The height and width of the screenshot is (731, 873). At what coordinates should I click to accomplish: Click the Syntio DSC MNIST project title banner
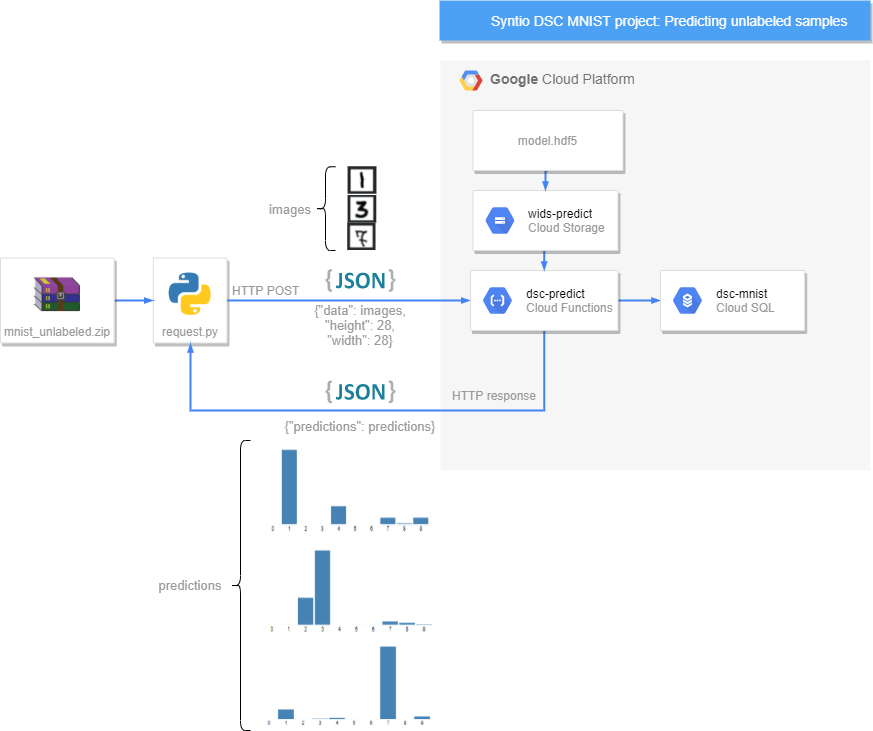point(655,21)
